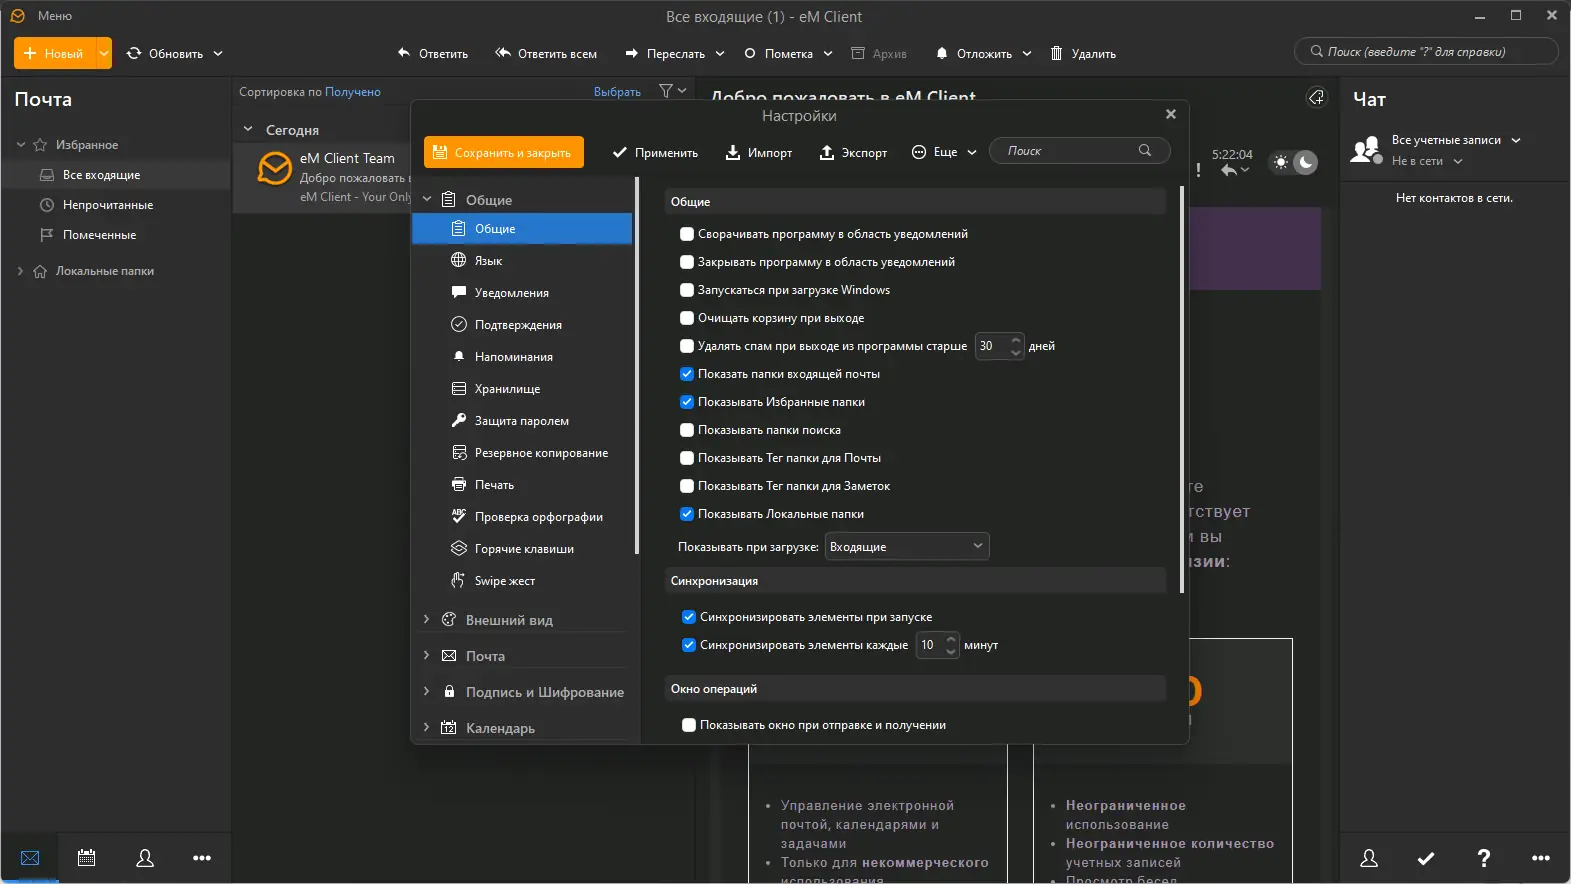Click the Import icon in settings toolbar
1571x884 pixels.
click(733, 152)
